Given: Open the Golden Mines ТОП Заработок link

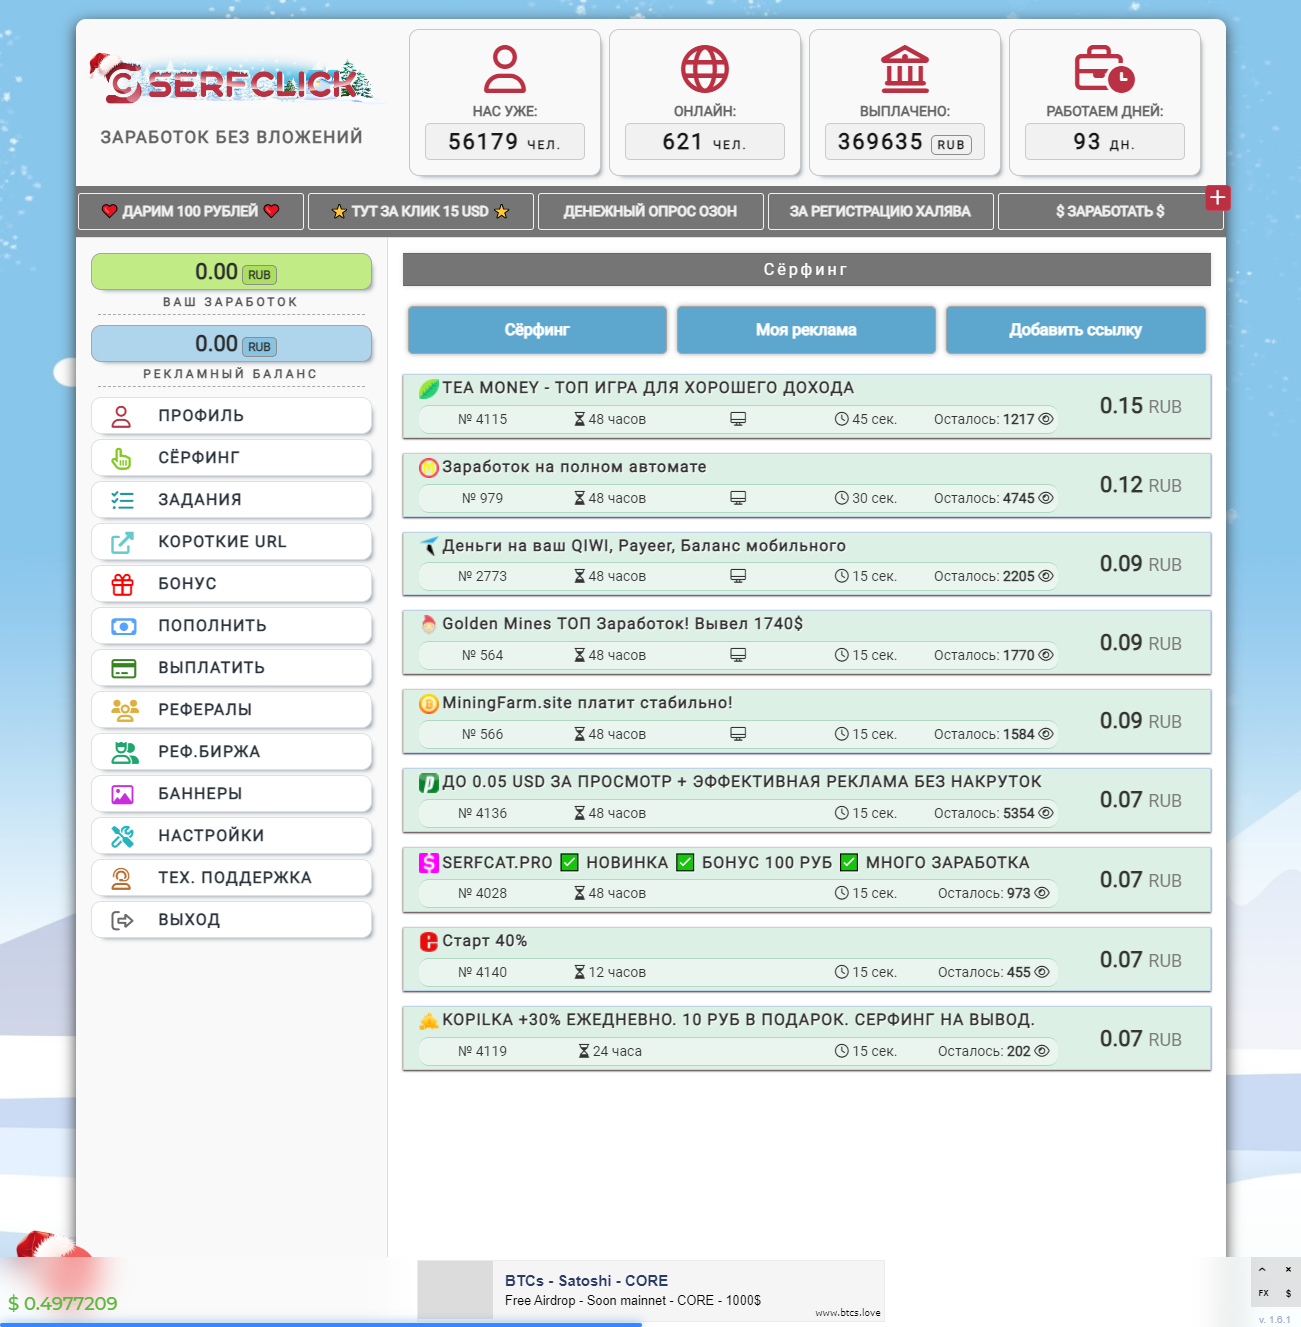Looking at the screenshot, I should pos(622,624).
